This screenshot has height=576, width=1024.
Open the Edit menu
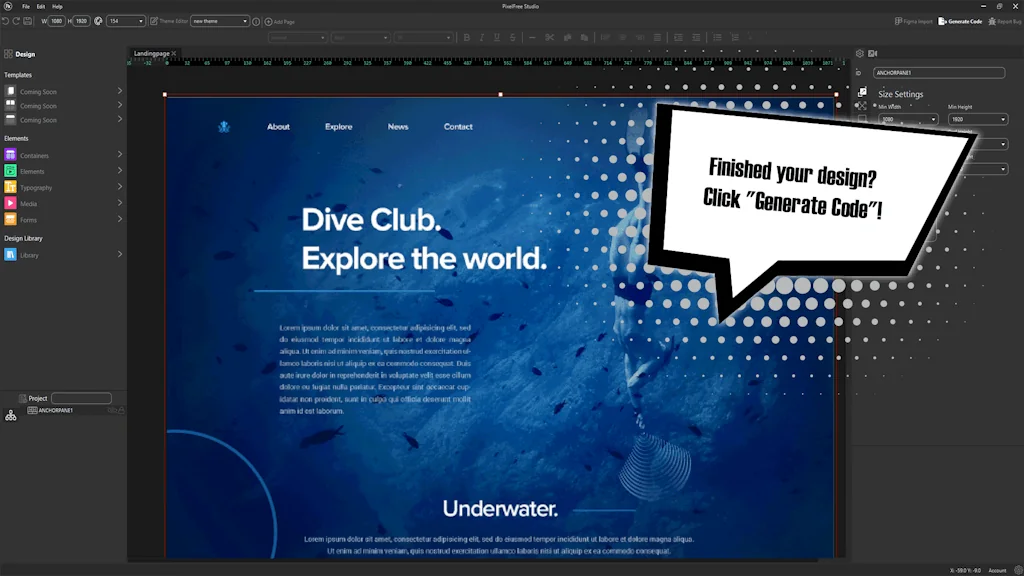40,6
